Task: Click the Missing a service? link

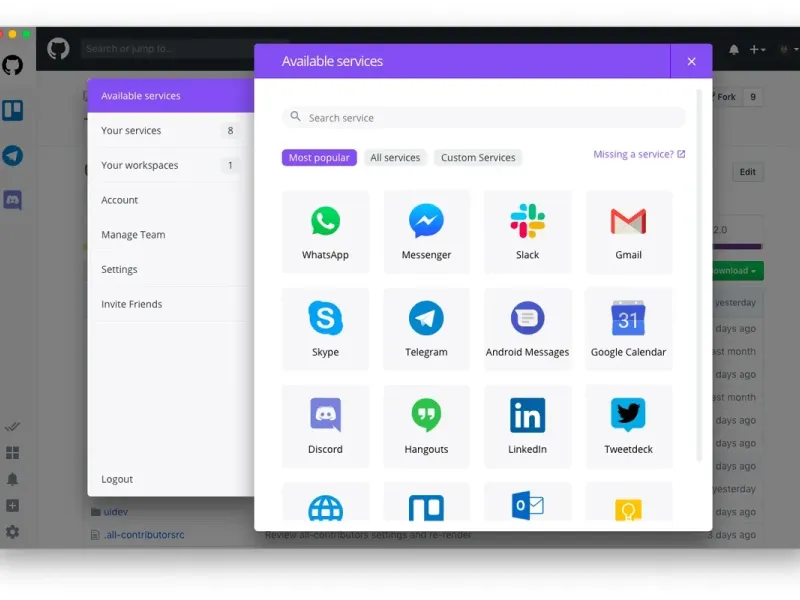Action: click(639, 154)
